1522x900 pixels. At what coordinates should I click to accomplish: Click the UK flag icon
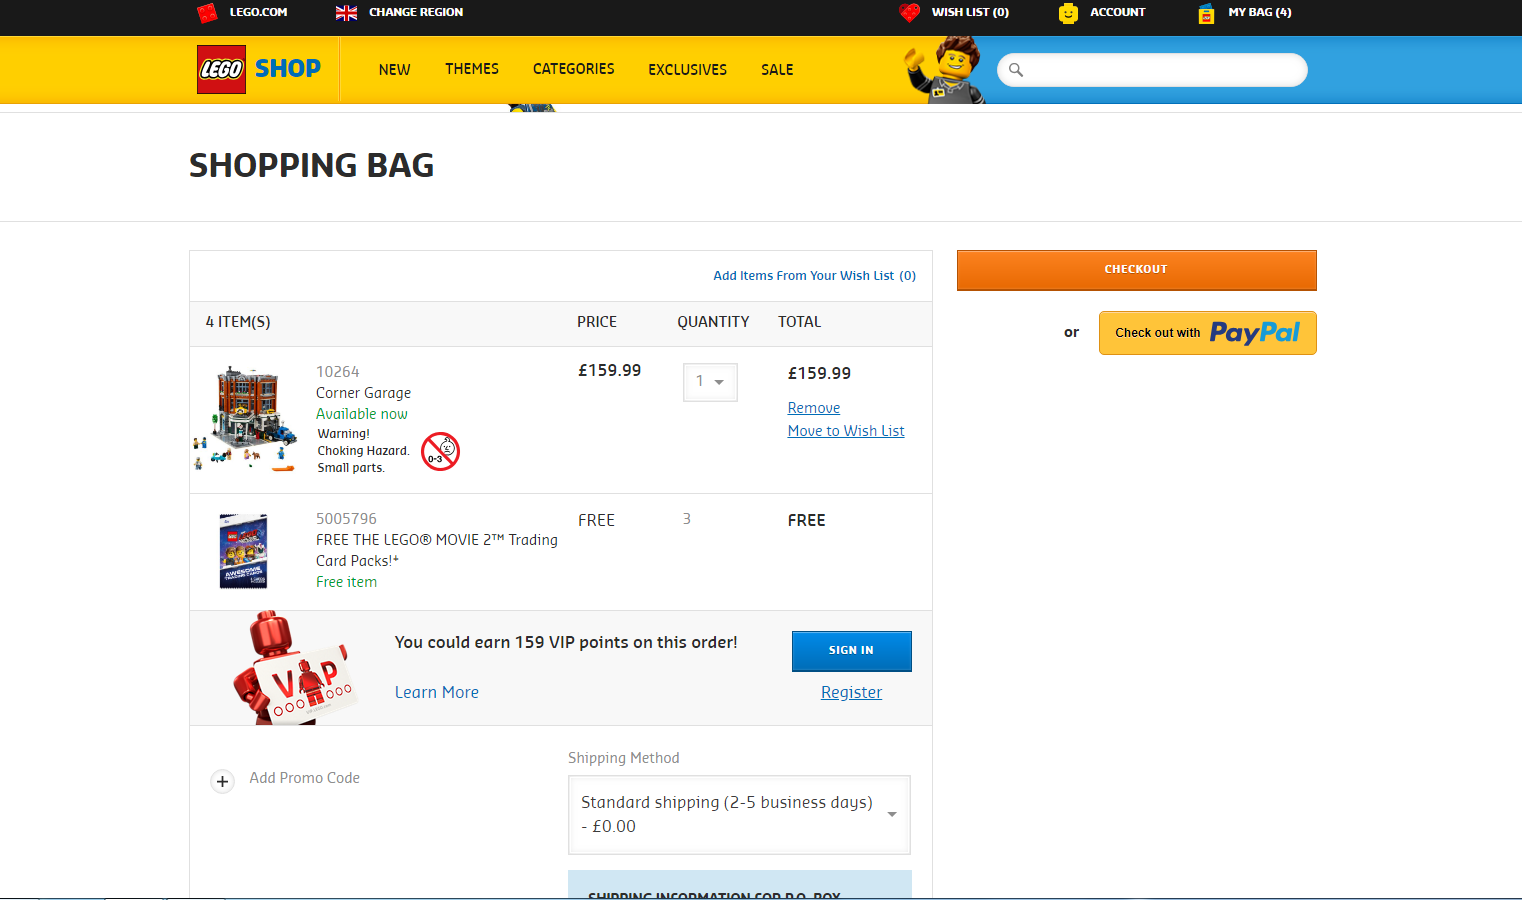[346, 13]
